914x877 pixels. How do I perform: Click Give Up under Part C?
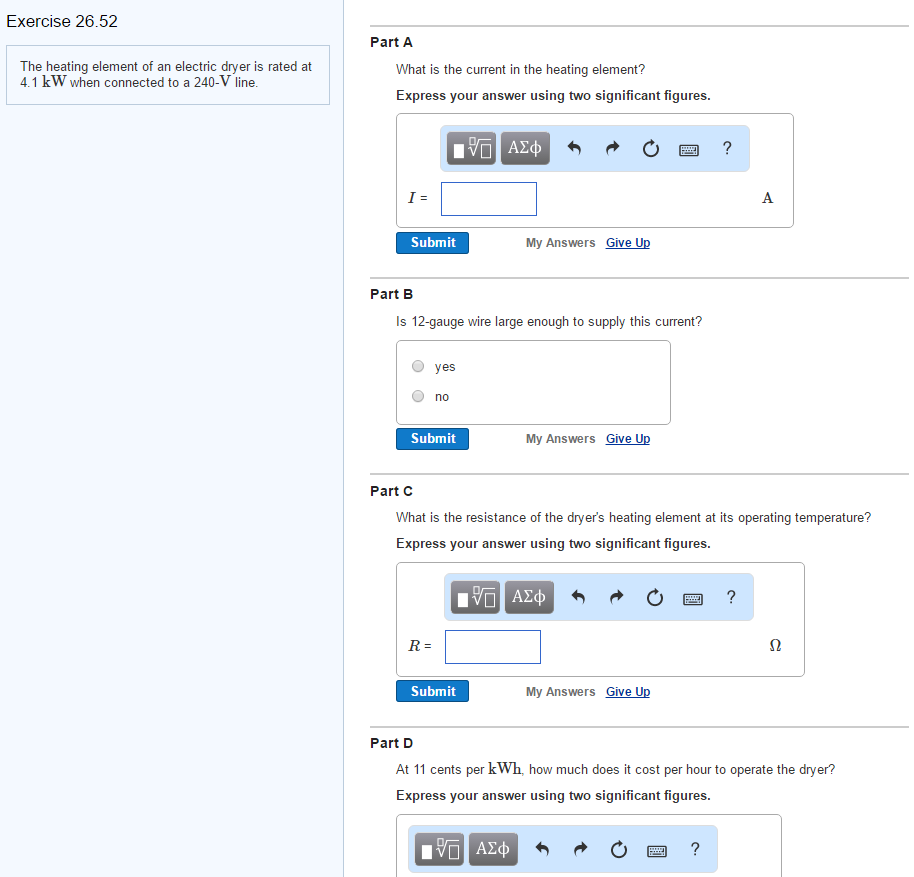[x=627, y=691]
